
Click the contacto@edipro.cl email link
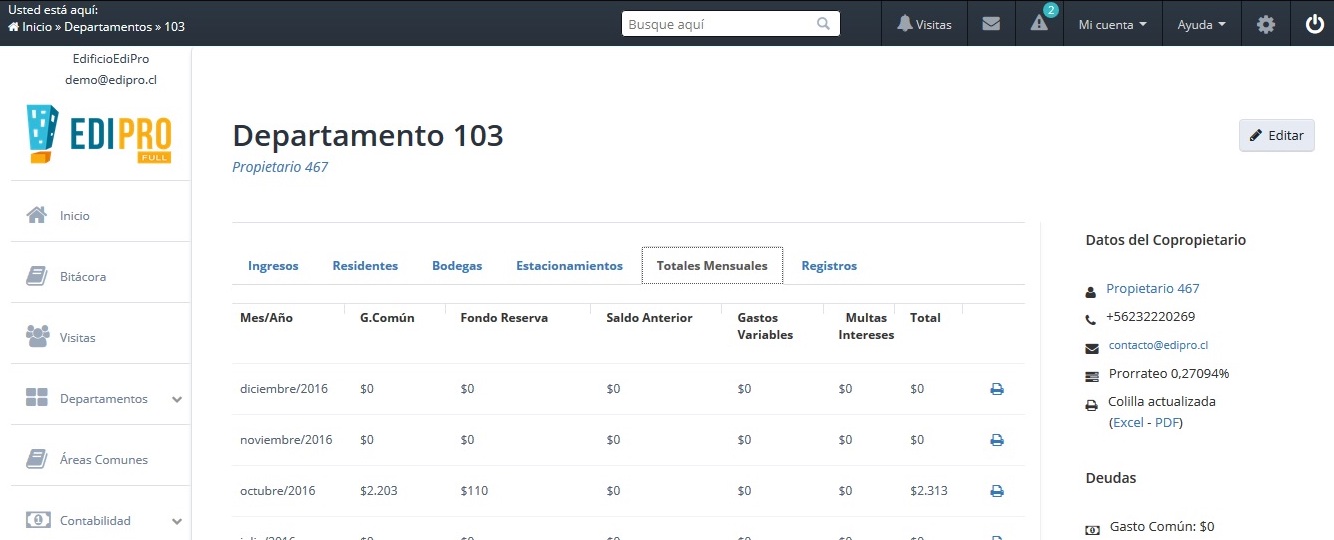(x=1158, y=345)
